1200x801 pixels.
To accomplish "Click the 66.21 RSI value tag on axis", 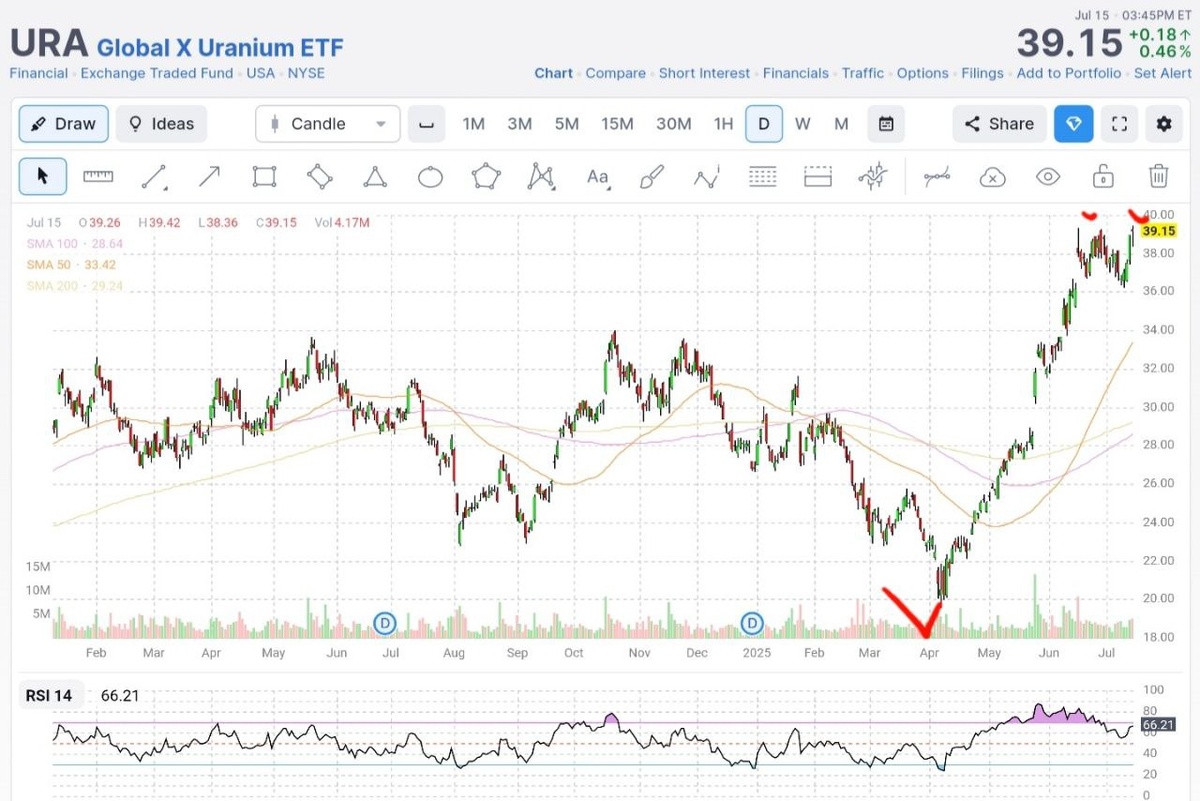I will (x=1158, y=725).
